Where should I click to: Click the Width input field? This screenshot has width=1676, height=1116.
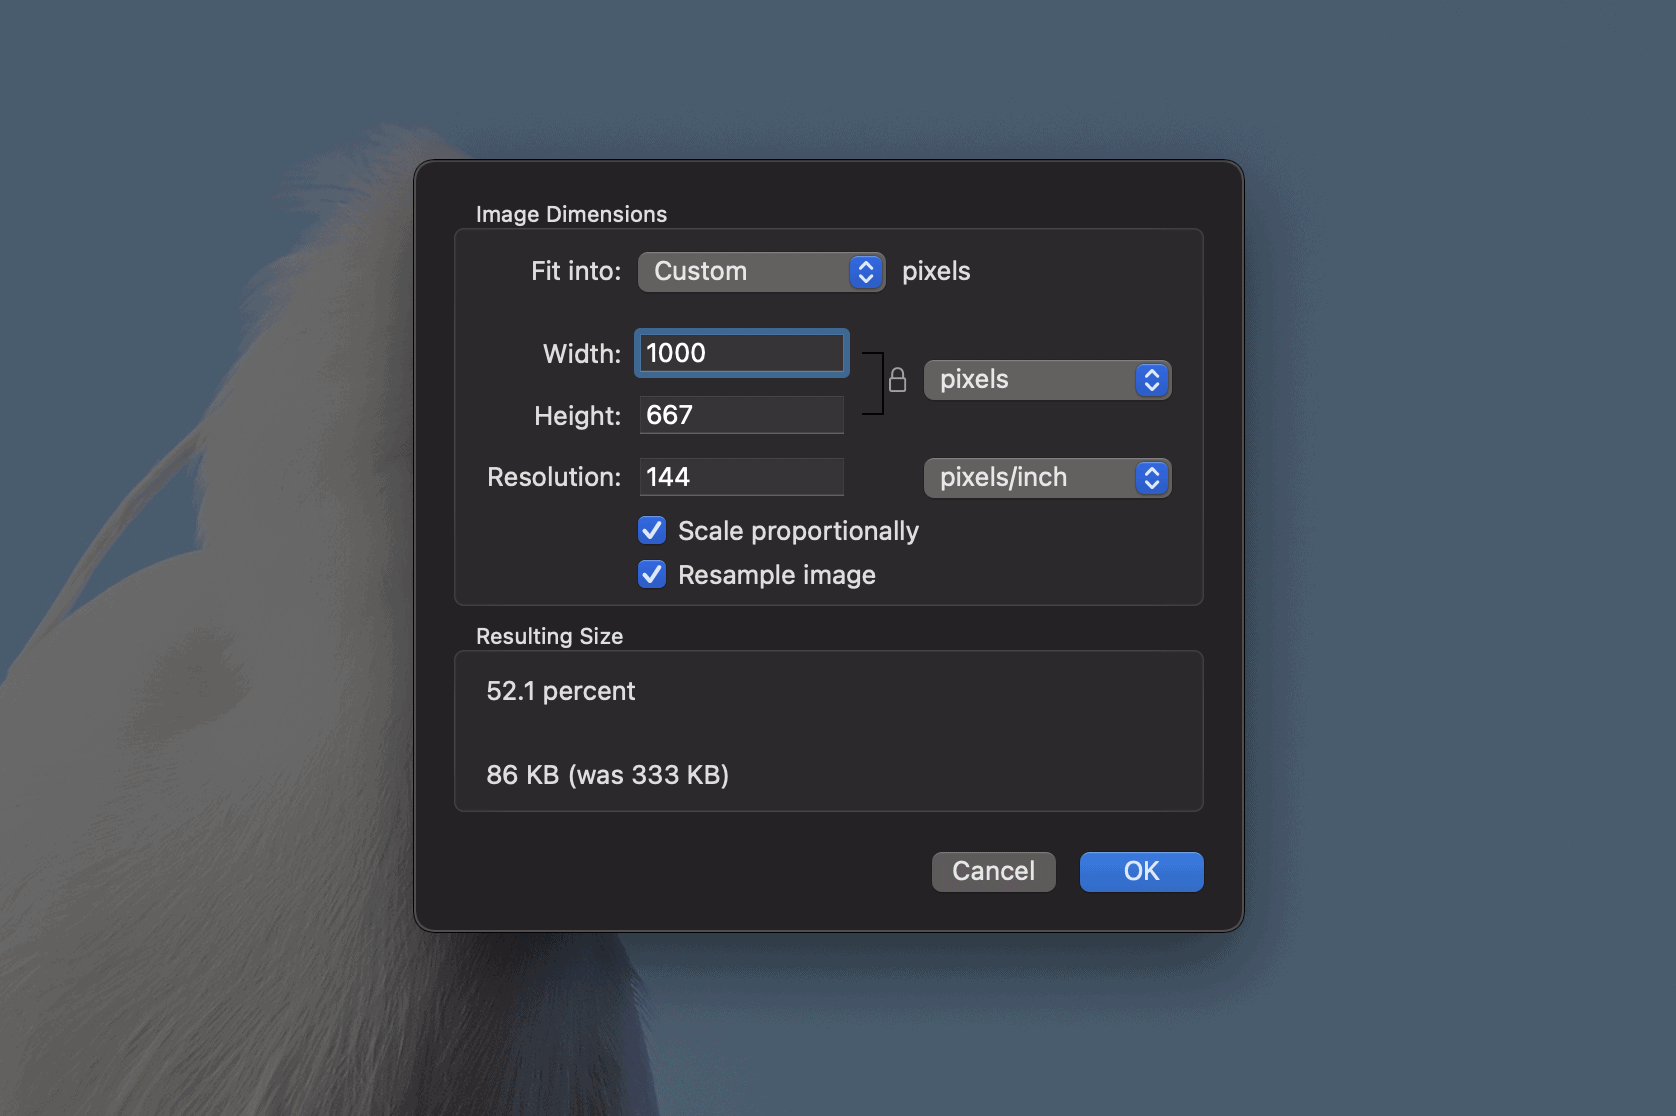point(742,353)
